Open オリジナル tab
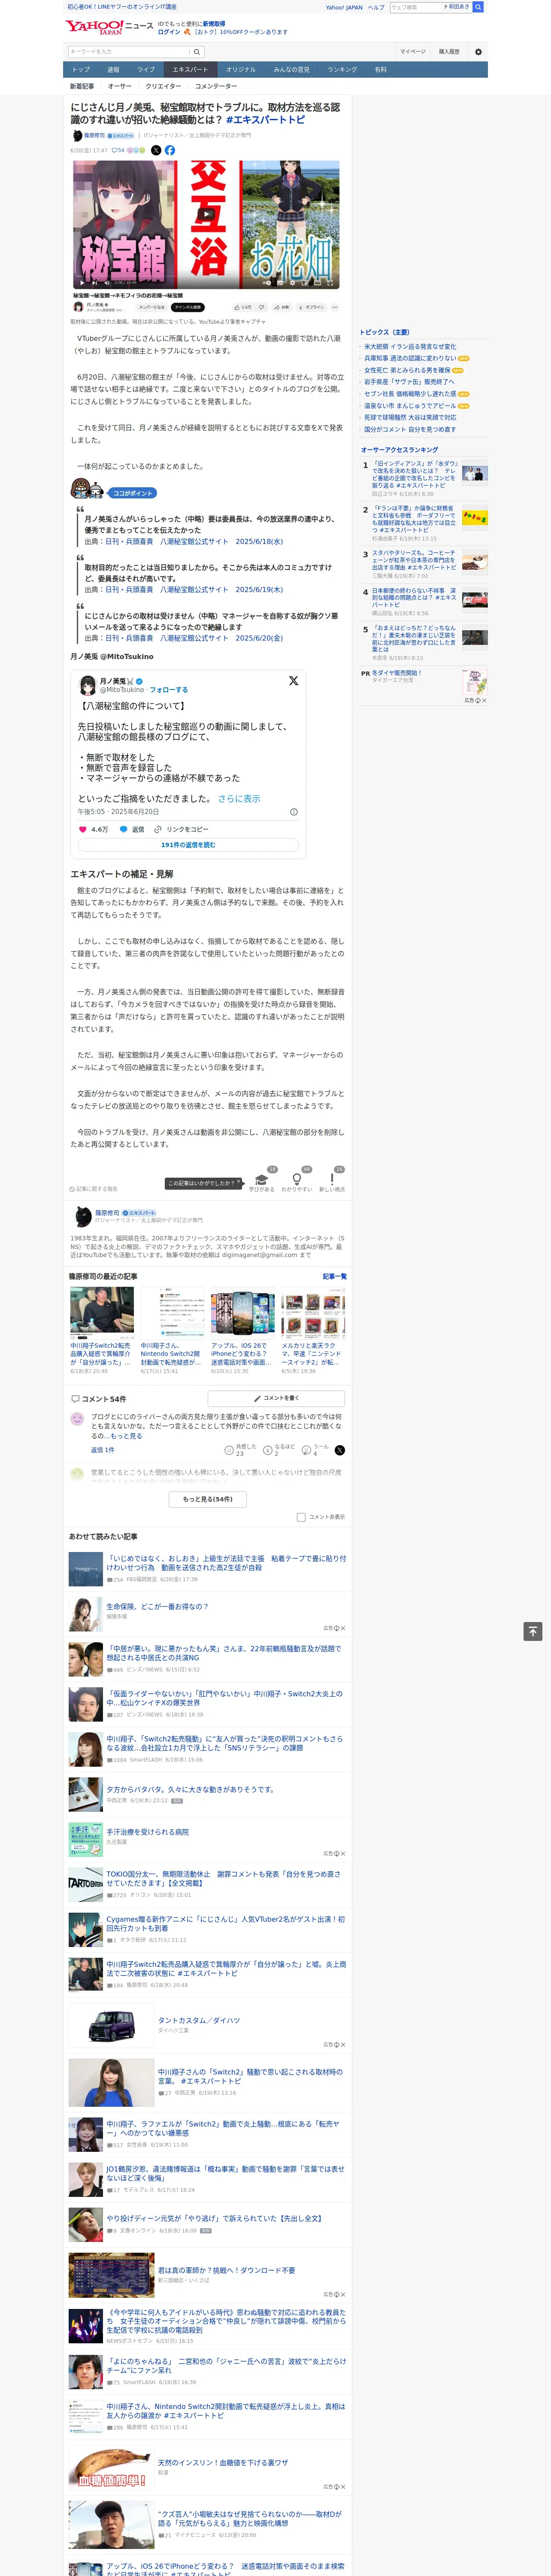Screen dimensions: 551x2576 point(241,70)
